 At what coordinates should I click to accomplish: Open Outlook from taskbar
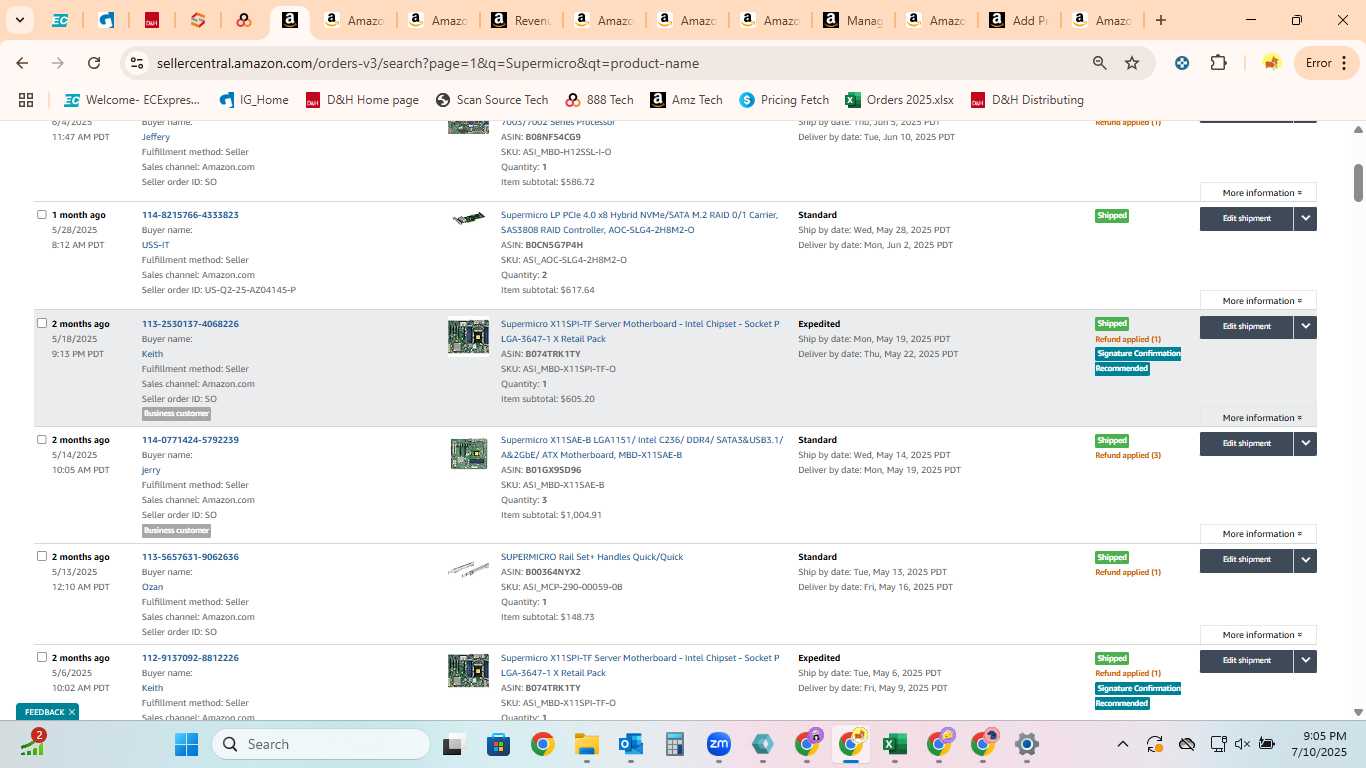coord(630,744)
